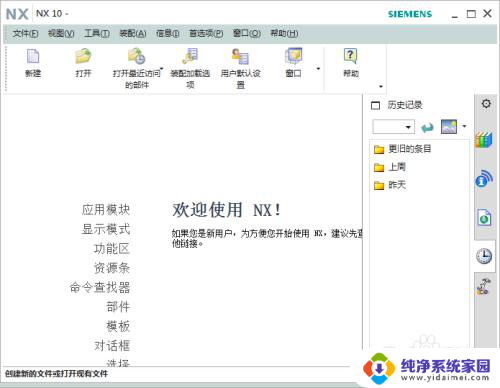Open toolbar options arrow below 帮助
Screen dimensions: 500x388
381,87
